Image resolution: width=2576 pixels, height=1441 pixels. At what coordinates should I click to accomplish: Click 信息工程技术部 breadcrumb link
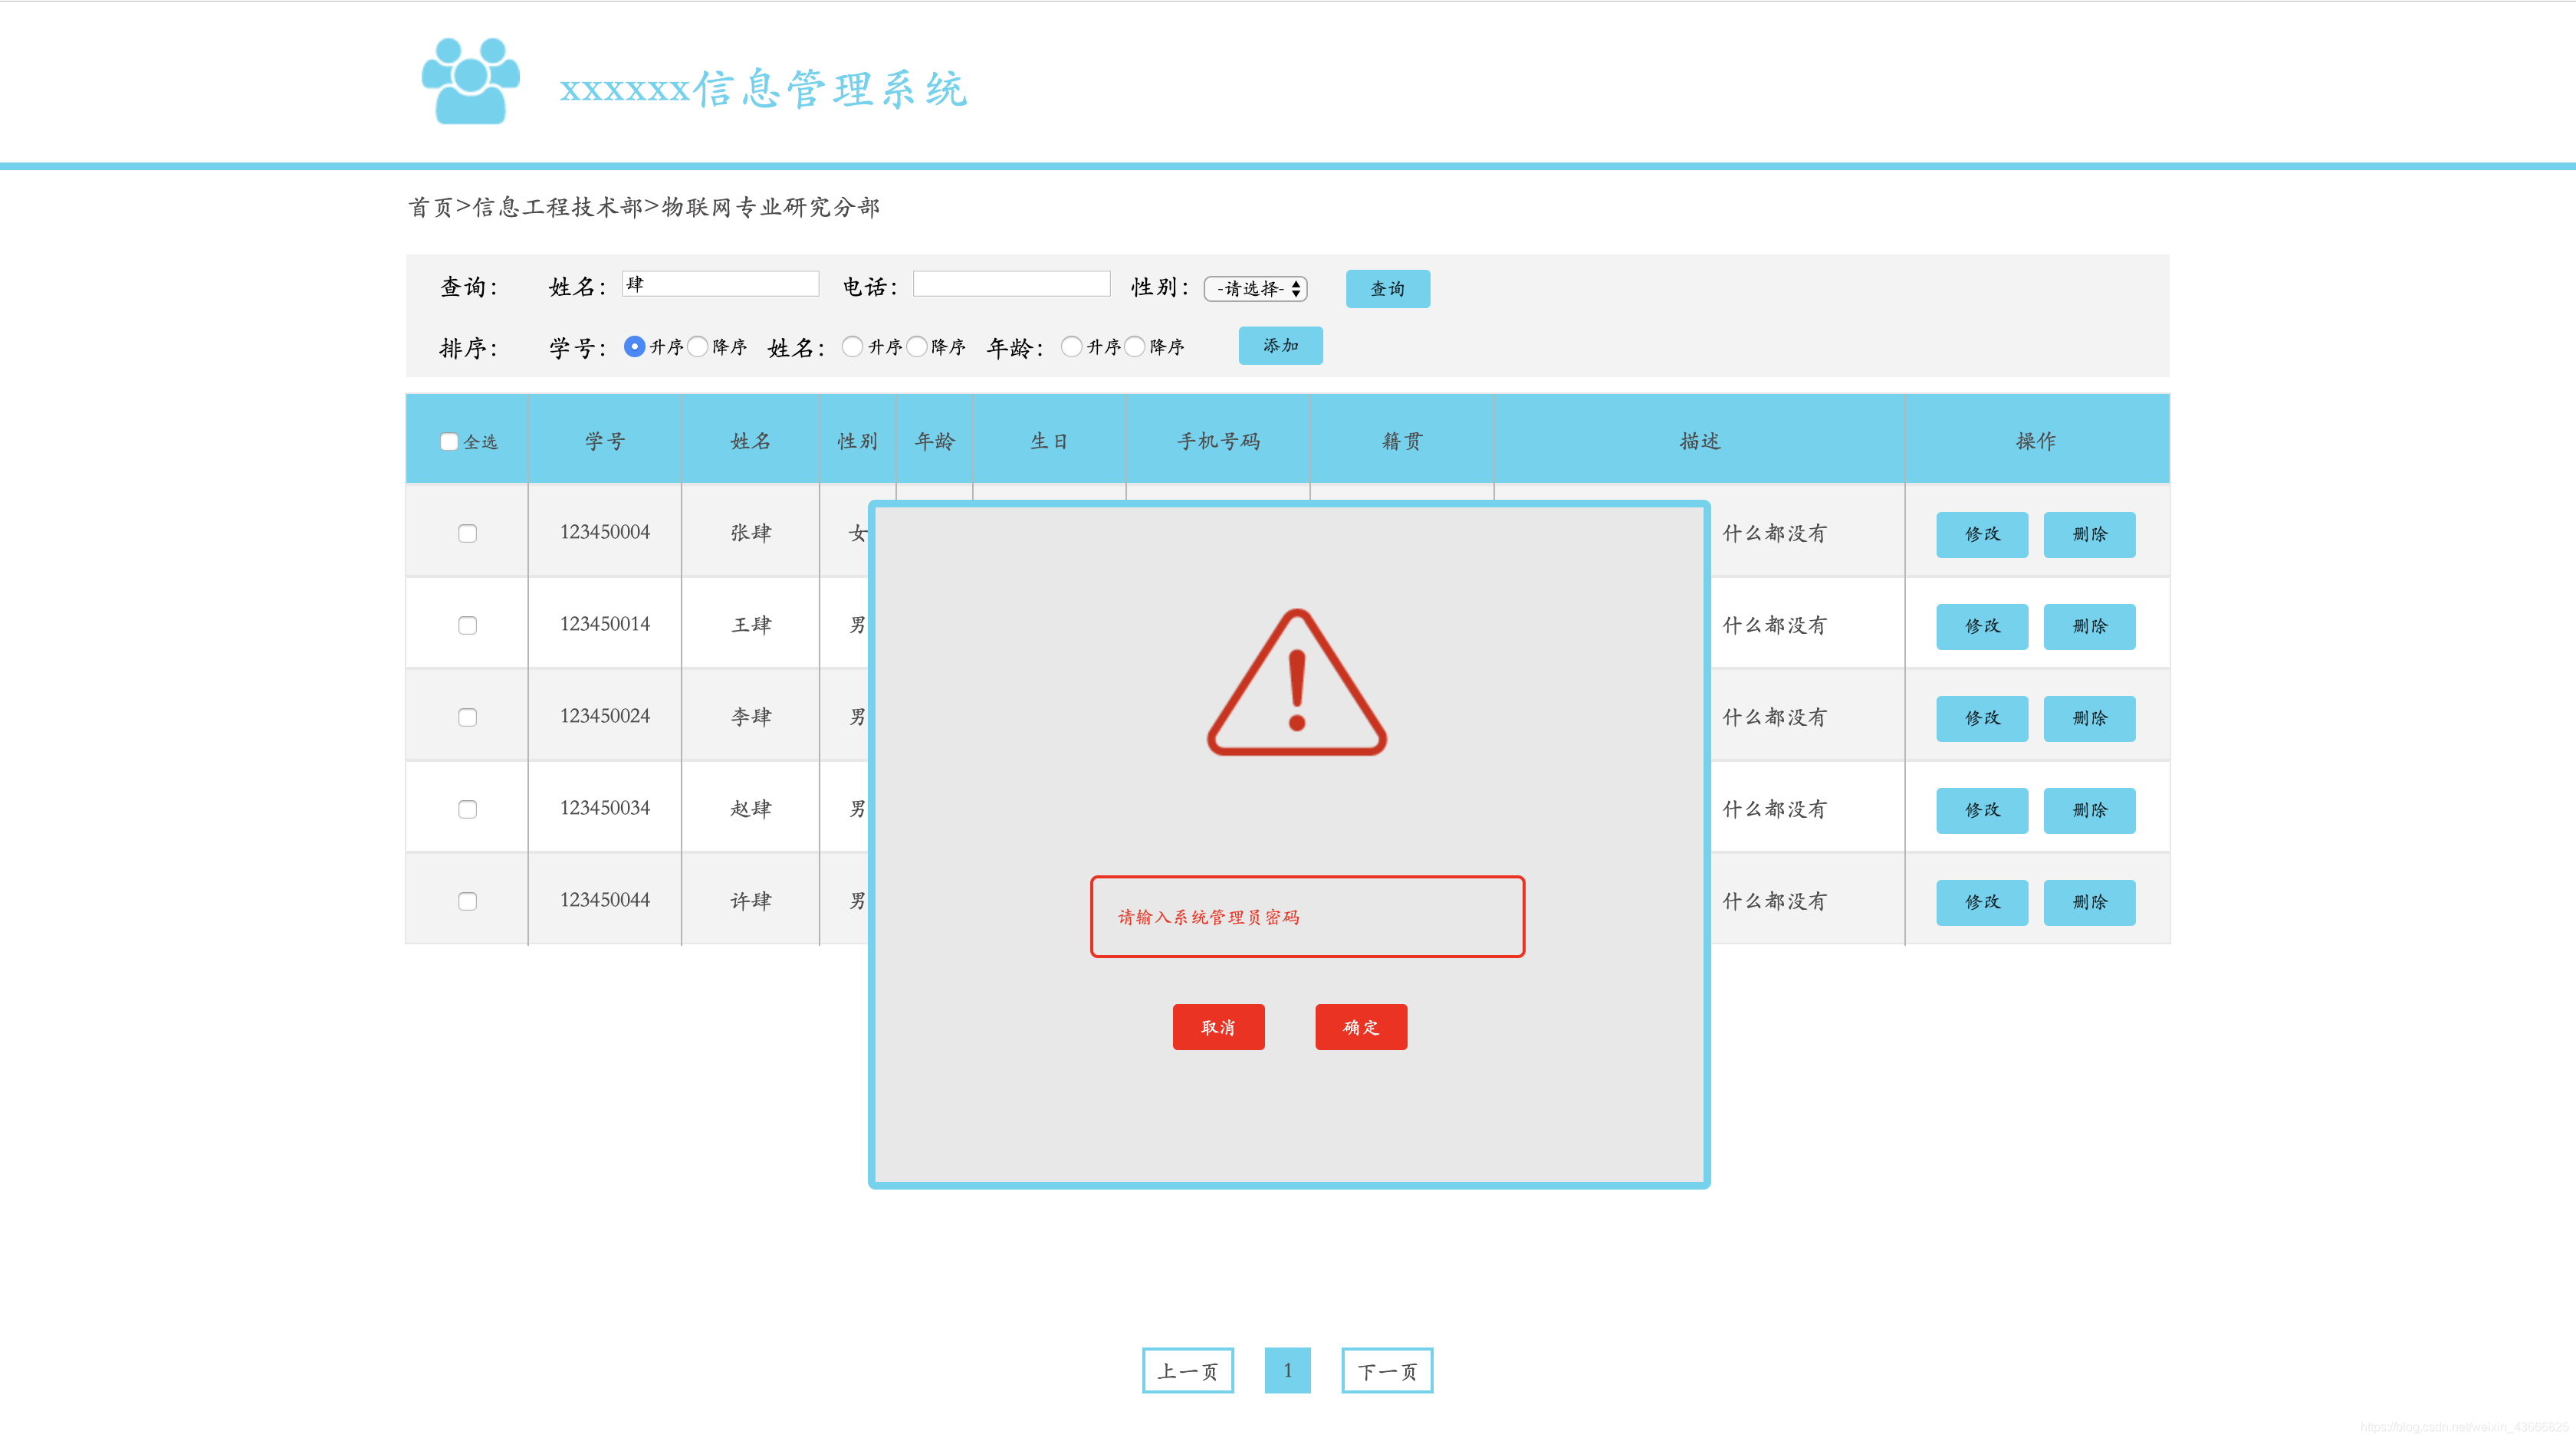tap(557, 207)
